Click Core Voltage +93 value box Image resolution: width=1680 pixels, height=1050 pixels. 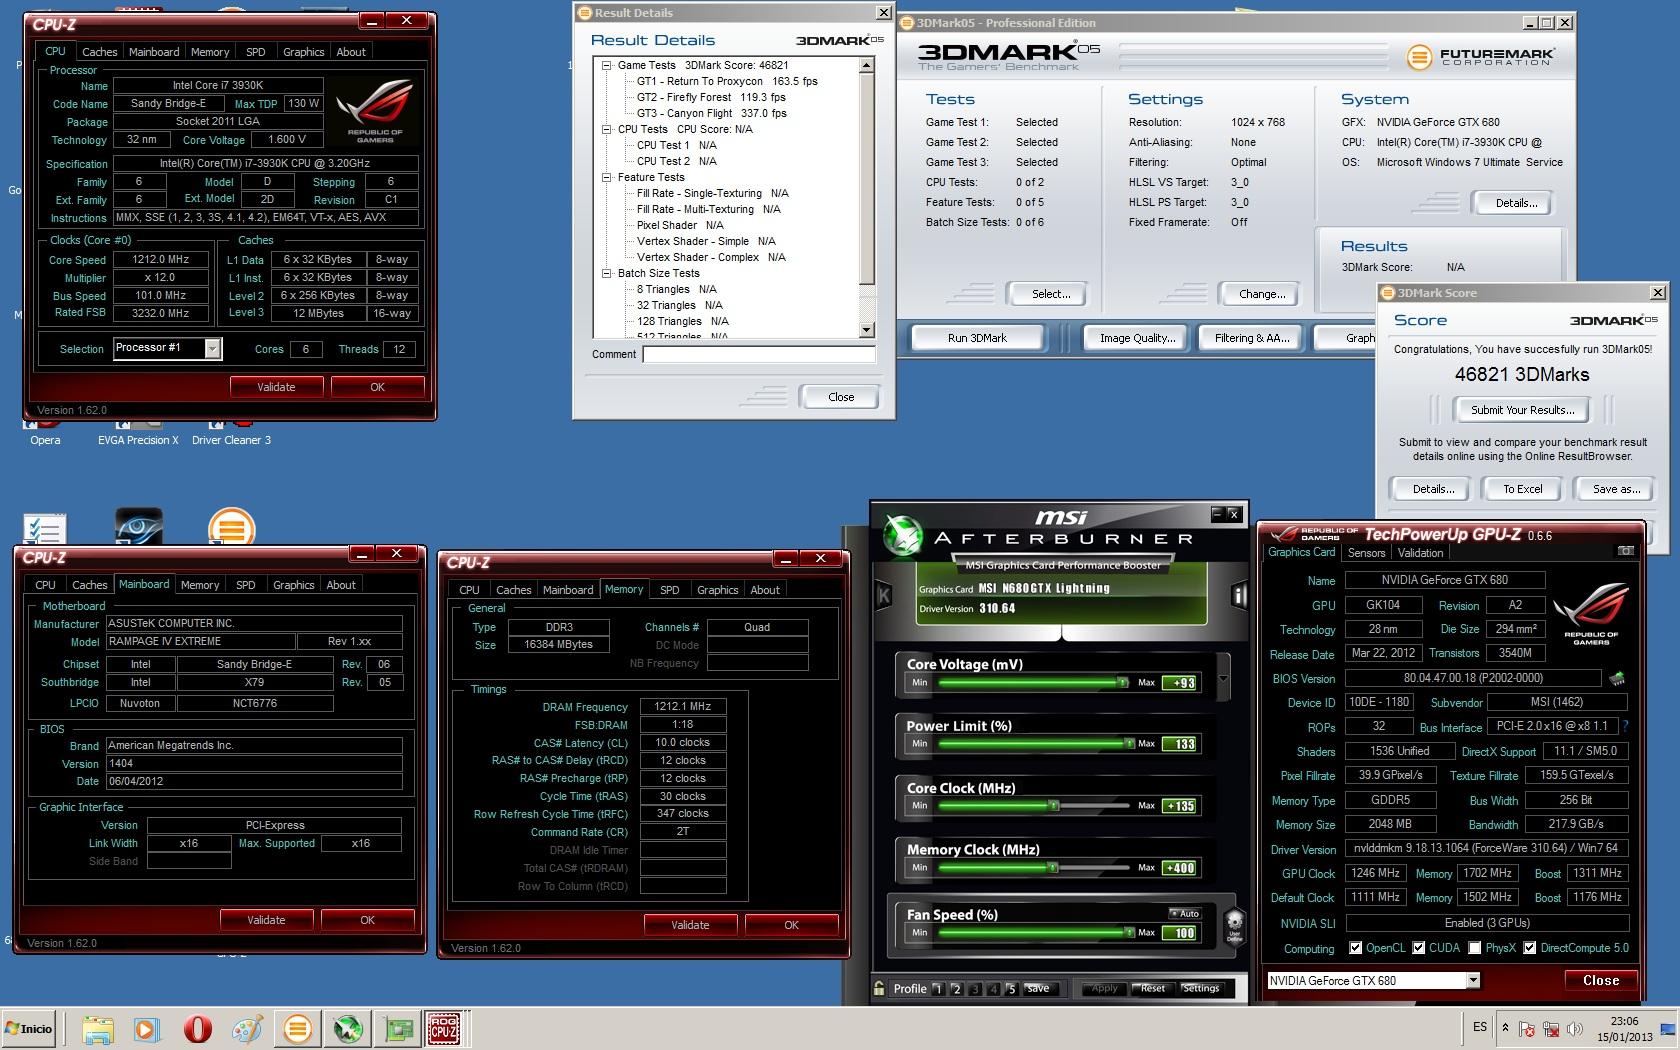(x=1180, y=683)
